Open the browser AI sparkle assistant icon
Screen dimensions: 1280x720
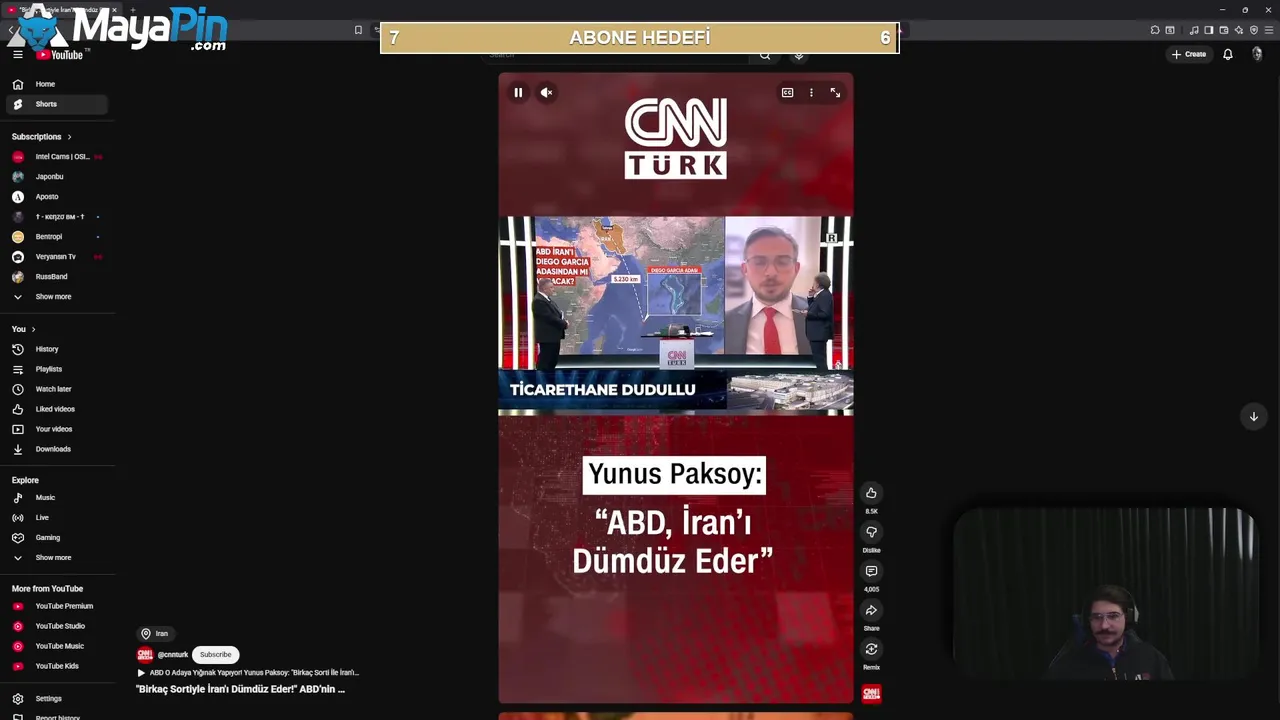click(x=1239, y=30)
